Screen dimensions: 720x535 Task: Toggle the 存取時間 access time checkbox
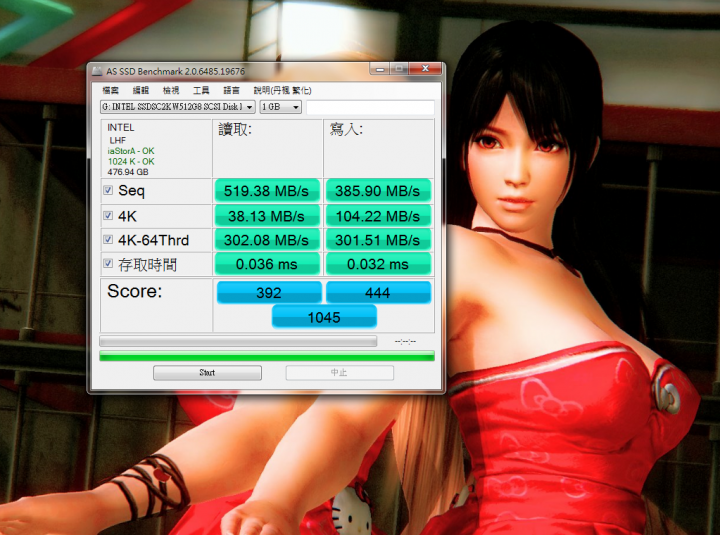(x=108, y=263)
